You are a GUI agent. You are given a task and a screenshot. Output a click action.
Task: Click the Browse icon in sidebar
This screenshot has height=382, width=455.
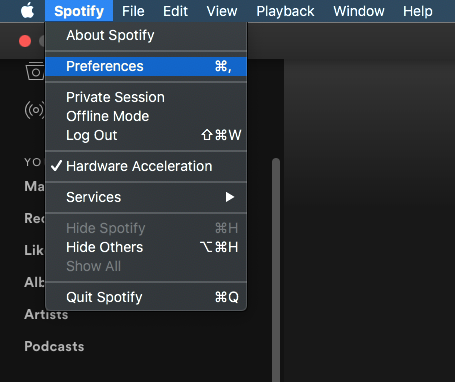35,71
